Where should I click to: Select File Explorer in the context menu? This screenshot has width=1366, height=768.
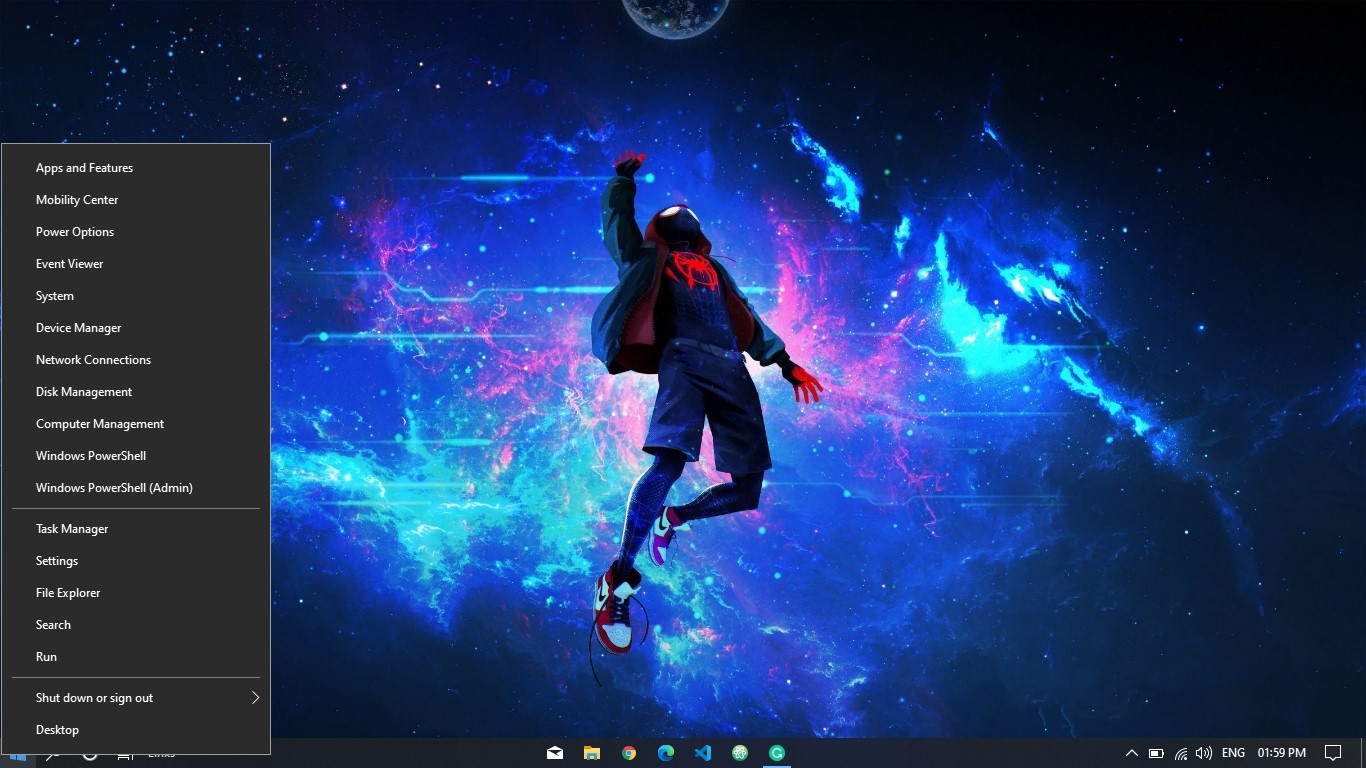coord(136,593)
